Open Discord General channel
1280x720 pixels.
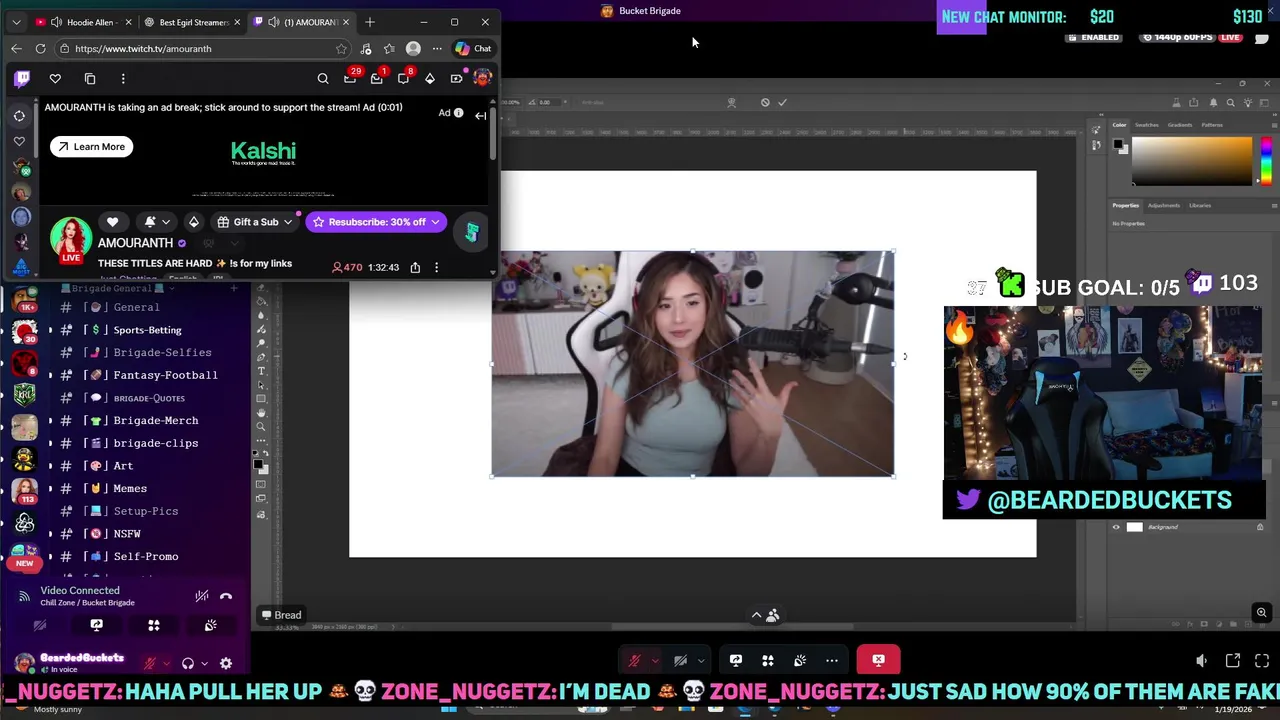tap(136, 307)
